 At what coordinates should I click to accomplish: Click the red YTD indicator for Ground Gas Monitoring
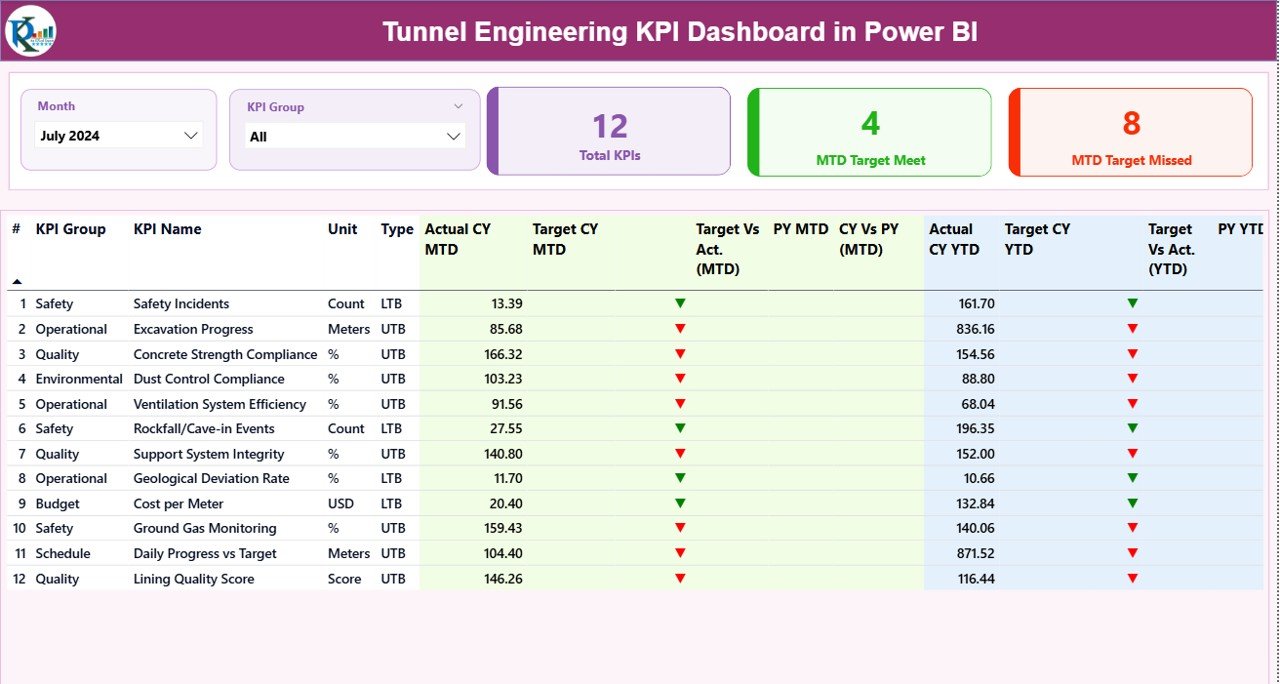pyautogui.click(x=1131, y=528)
